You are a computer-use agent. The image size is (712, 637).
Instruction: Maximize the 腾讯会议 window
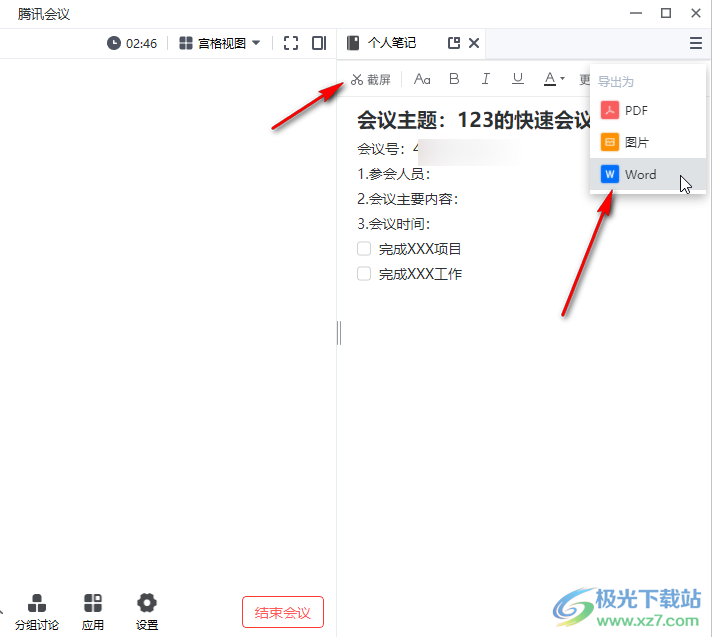(666, 13)
